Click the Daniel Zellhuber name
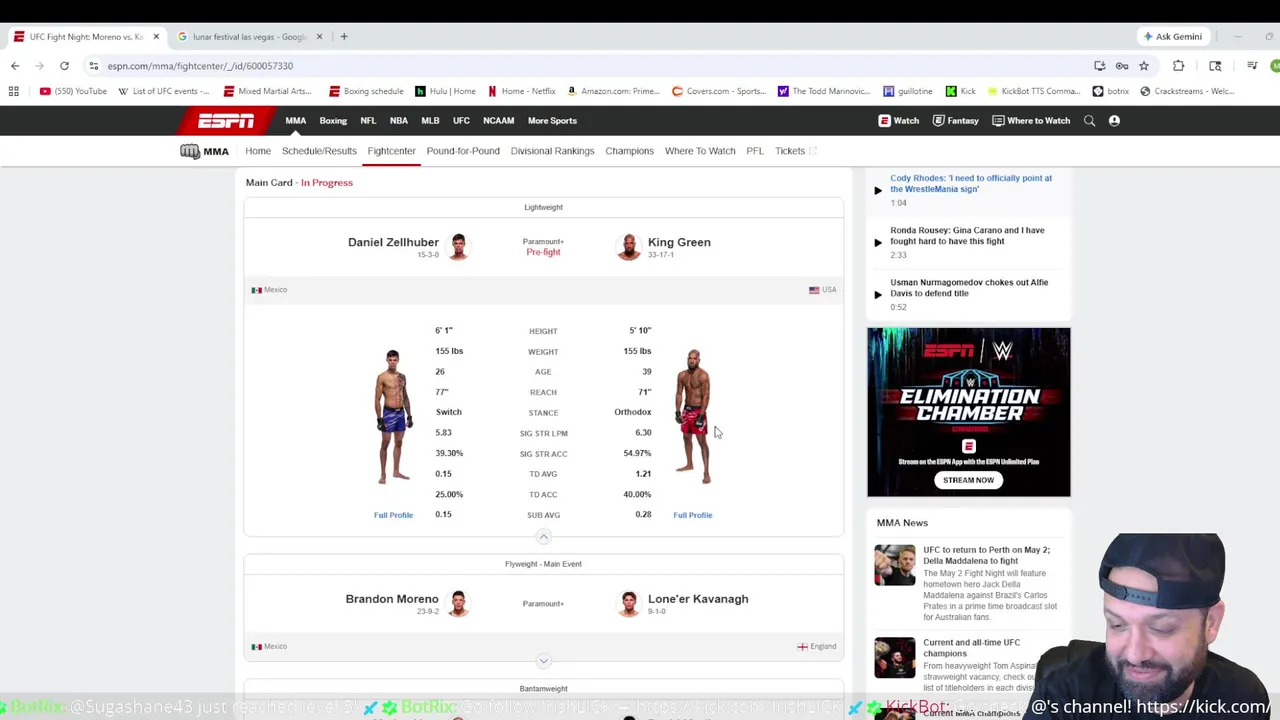 [393, 242]
